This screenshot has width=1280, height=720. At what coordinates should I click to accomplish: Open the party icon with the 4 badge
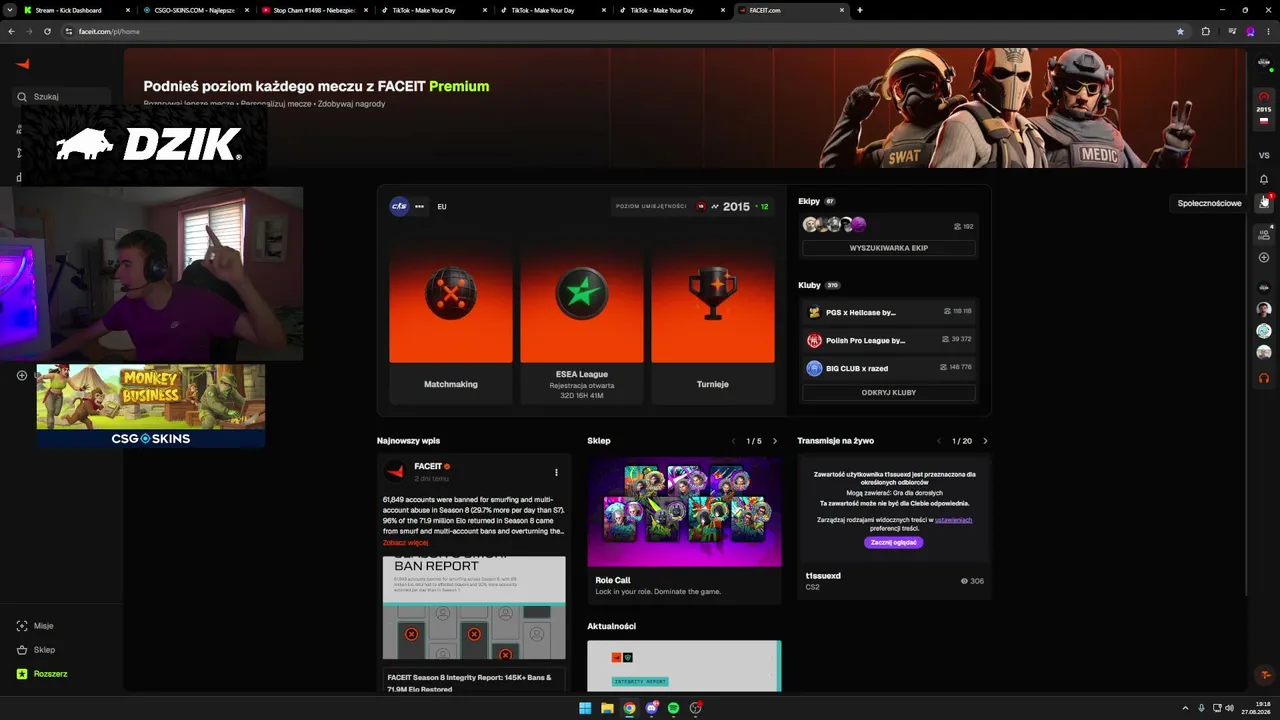click(x=1264, y=233)
